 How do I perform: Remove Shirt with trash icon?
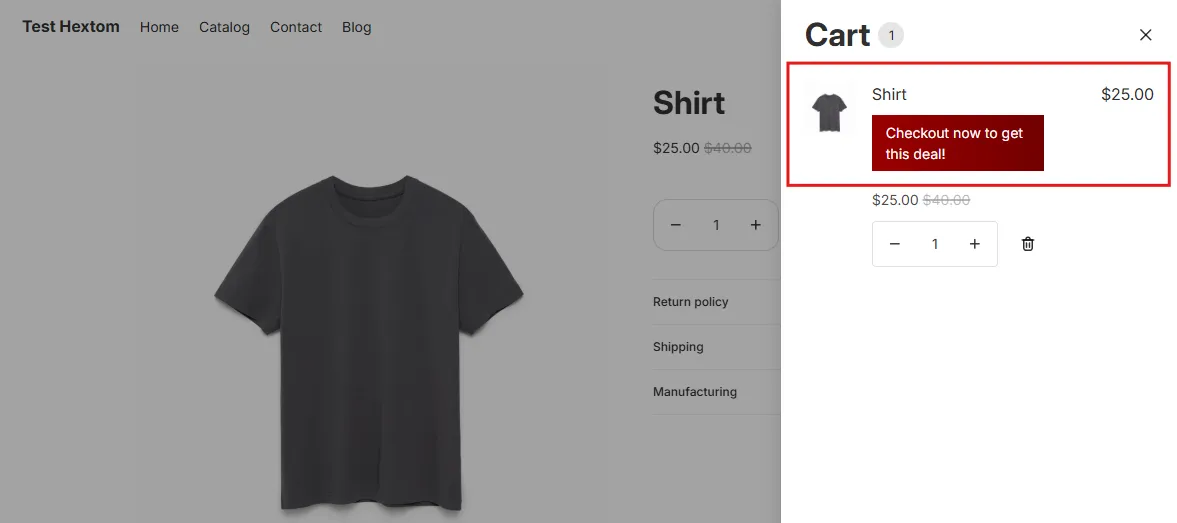1028,244
